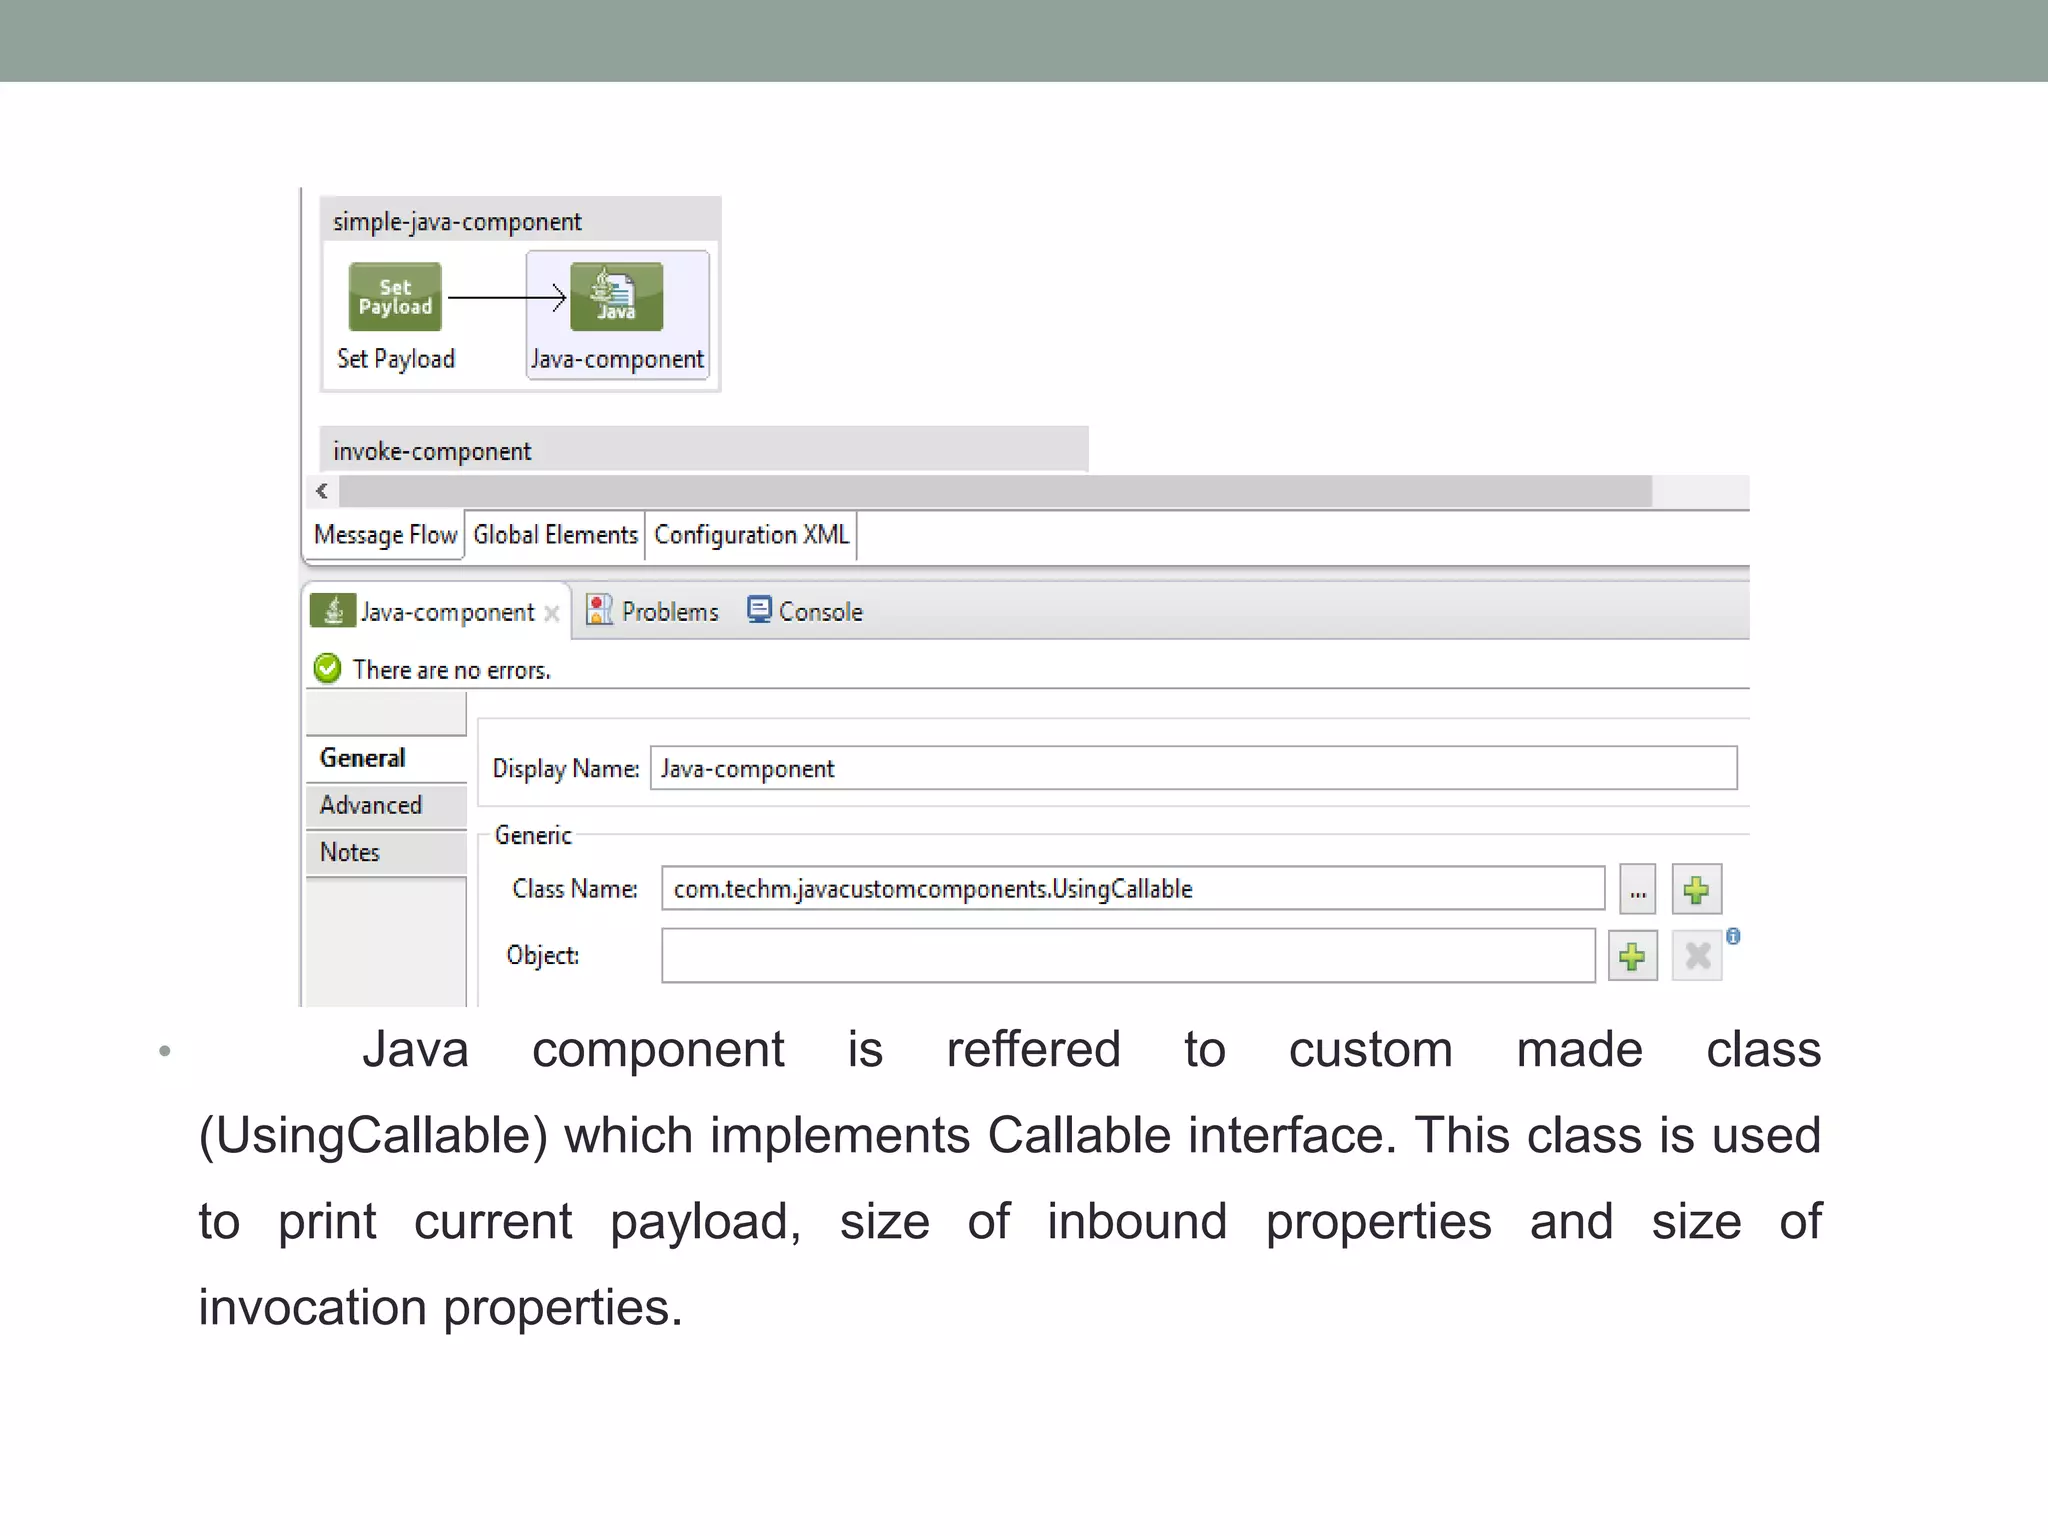The image size is (2048, 1536).
Task: Click the Java-component label under the node
Action: (x=617, y=359)
